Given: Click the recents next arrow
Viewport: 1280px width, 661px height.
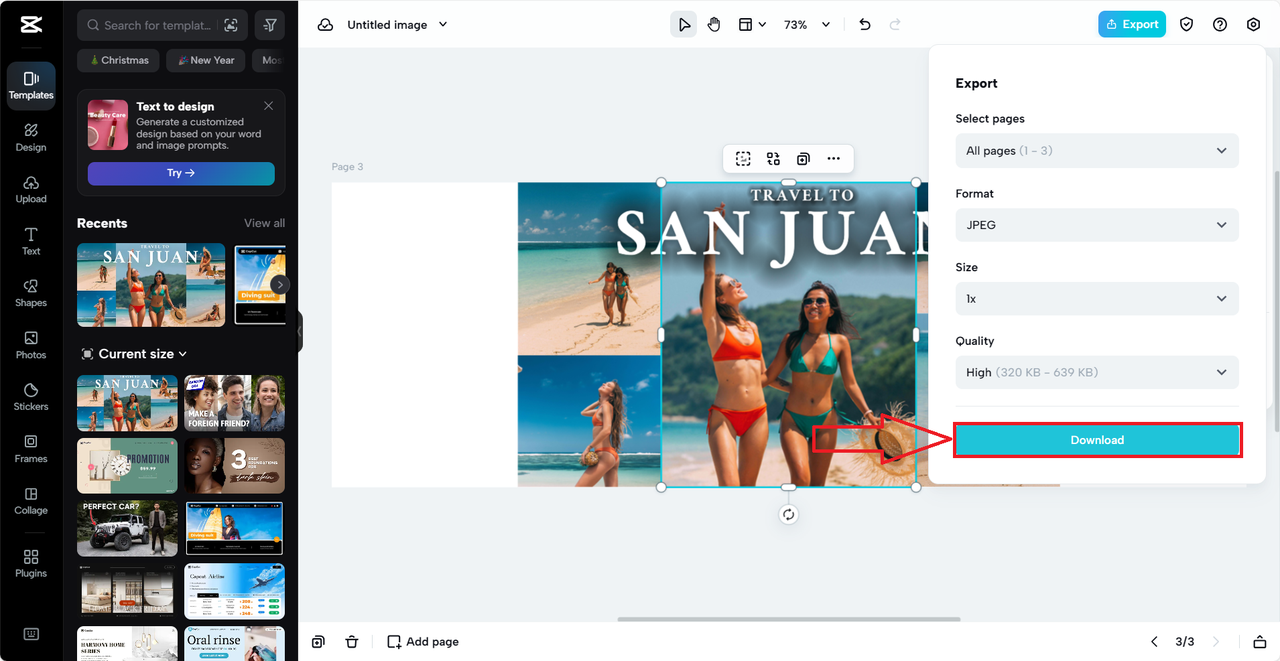Looking at the screenshot, I should (280, 285).
